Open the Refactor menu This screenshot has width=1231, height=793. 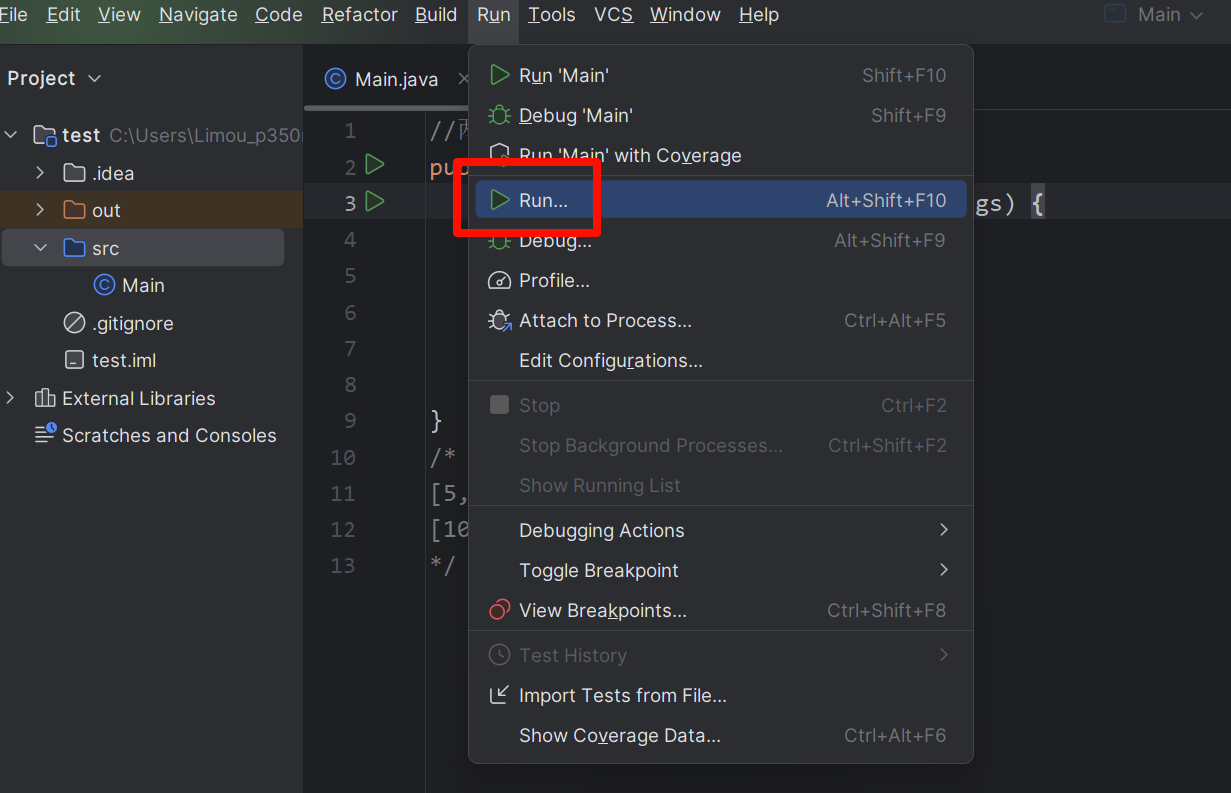coord(359,15)
